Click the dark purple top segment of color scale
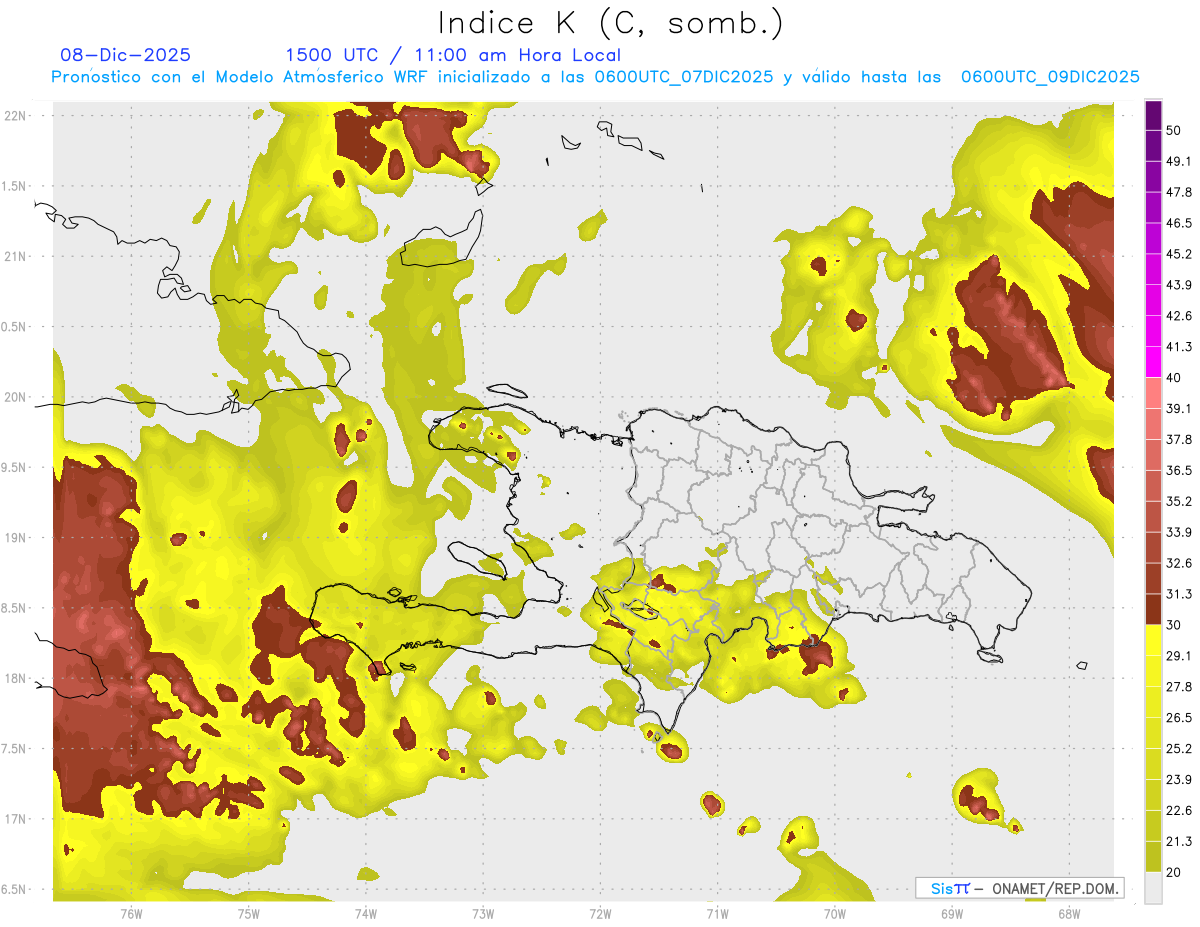Screen dimensions: 1200x927 coord(1153,116)
